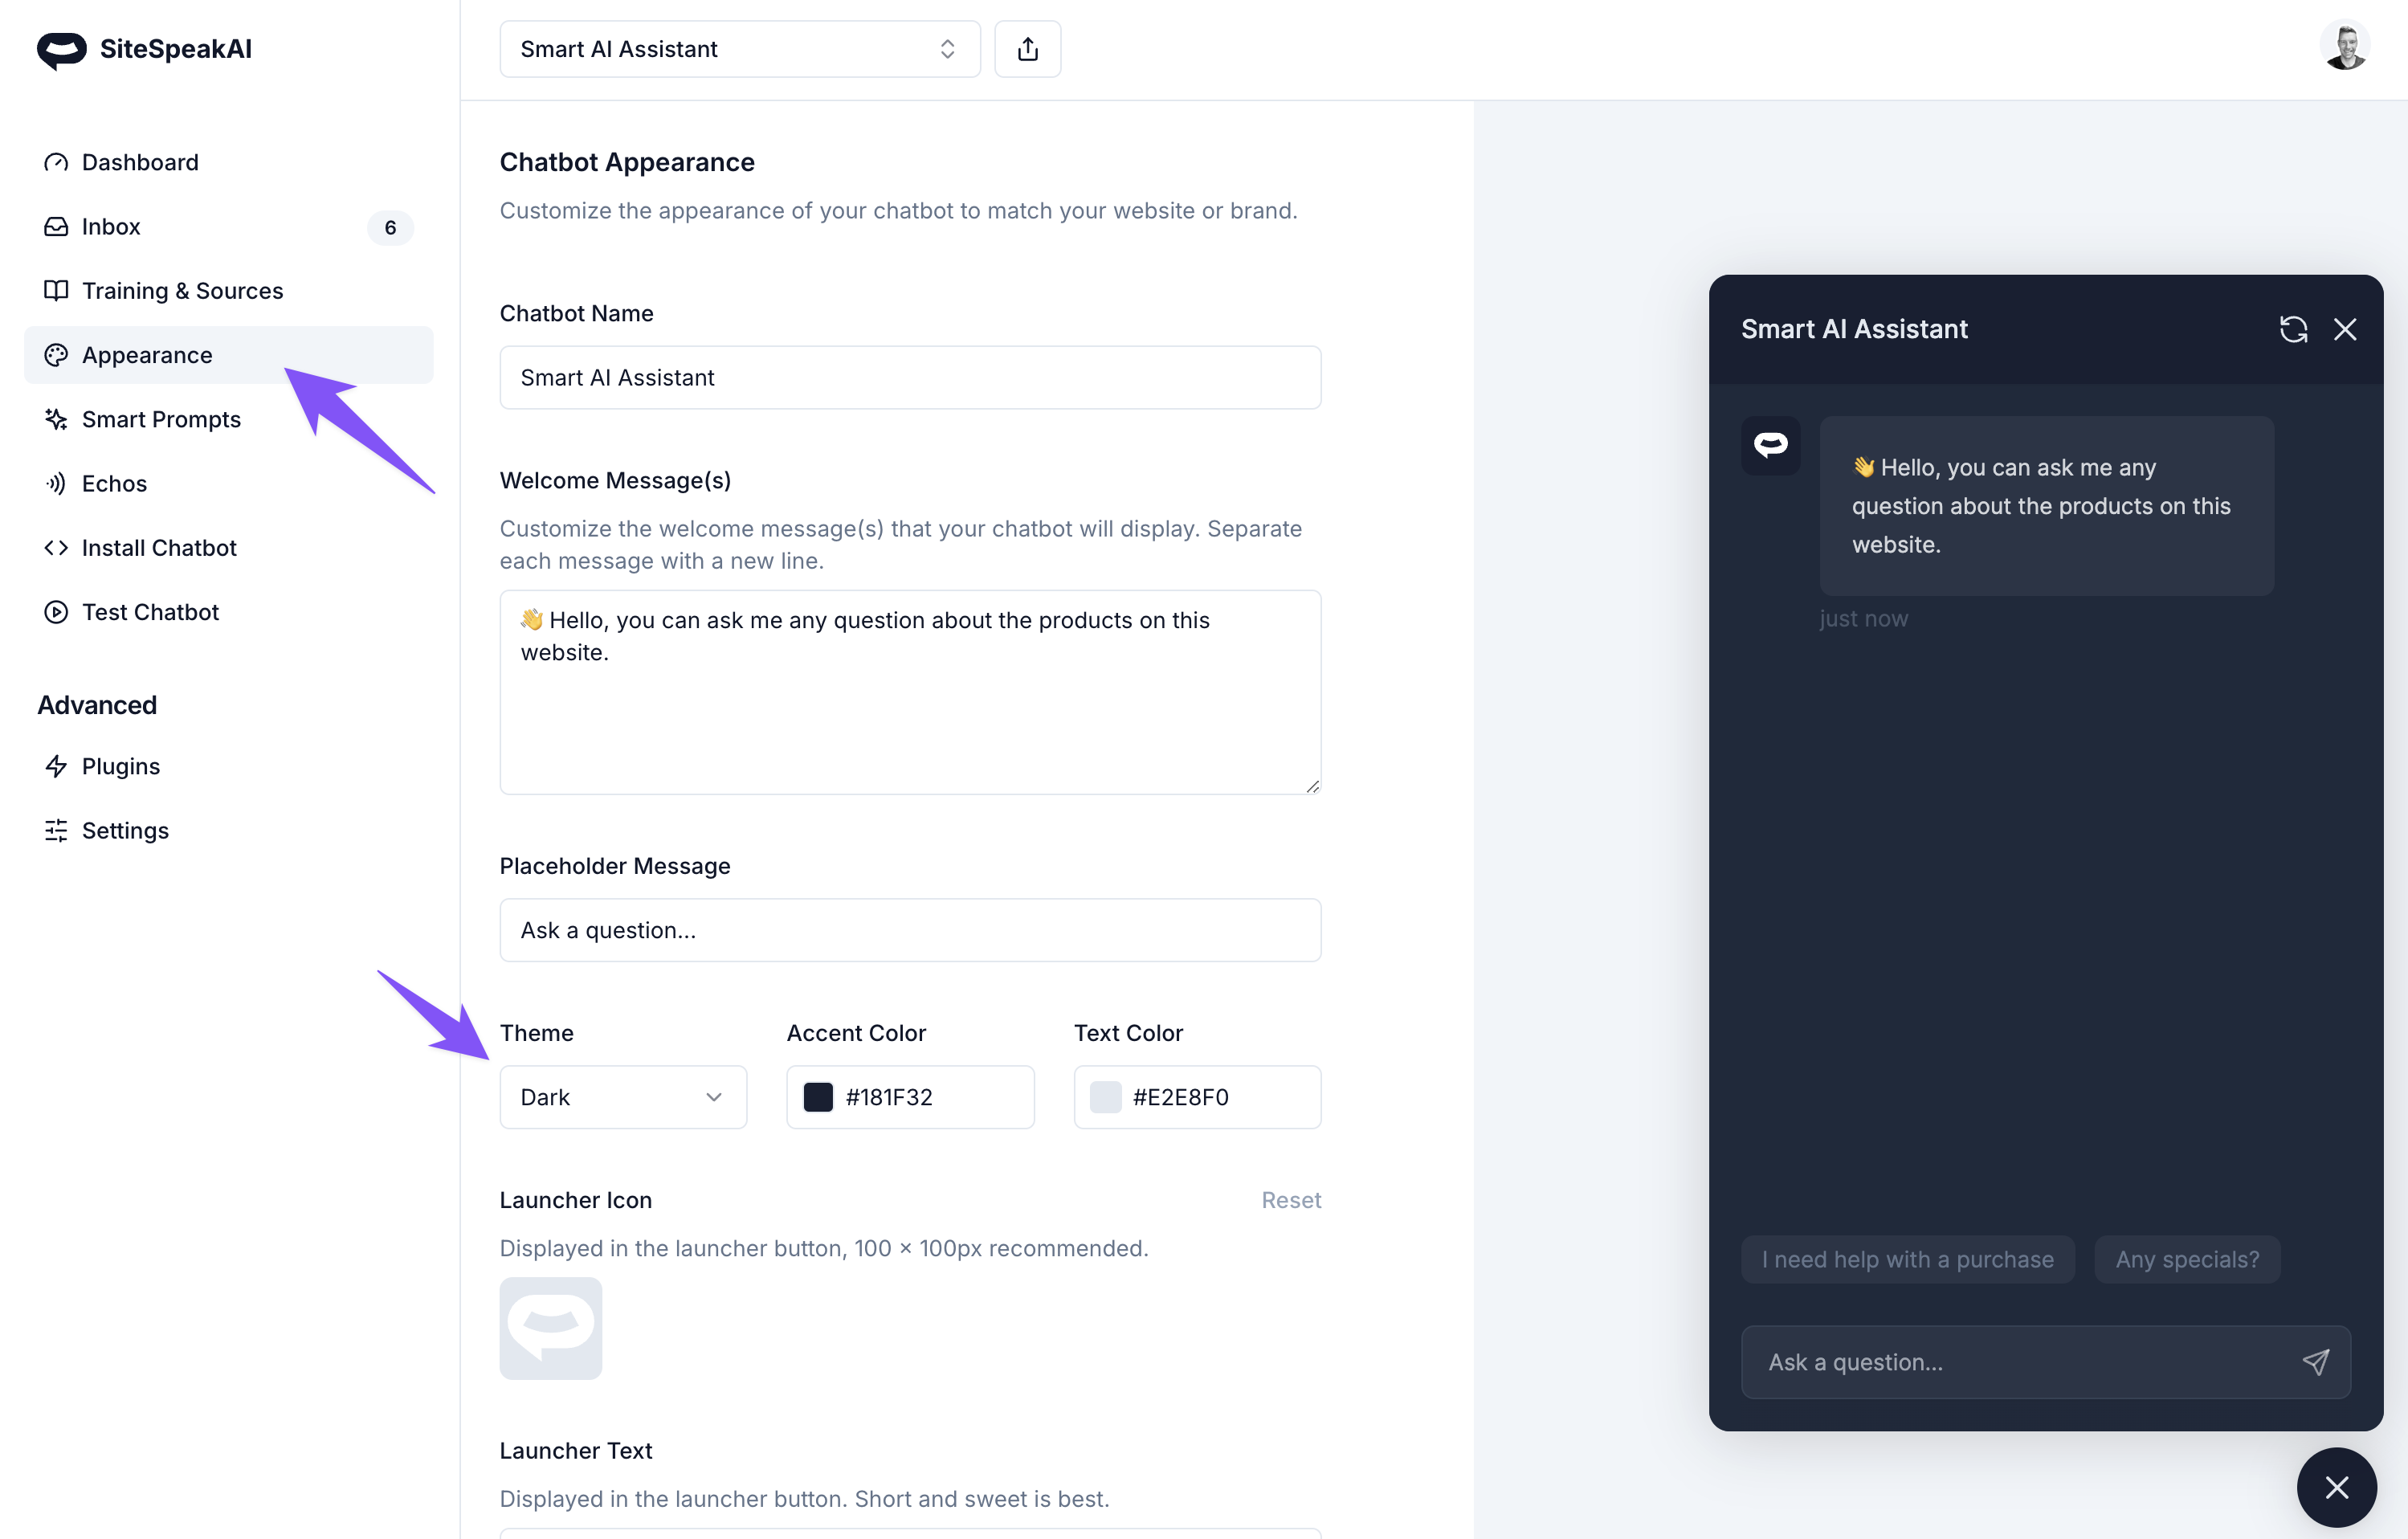The height and width of the screenshot is (1539, 2408).
Task: Click 'I need help with a purchase' suggestion
Action: 1907,1259
